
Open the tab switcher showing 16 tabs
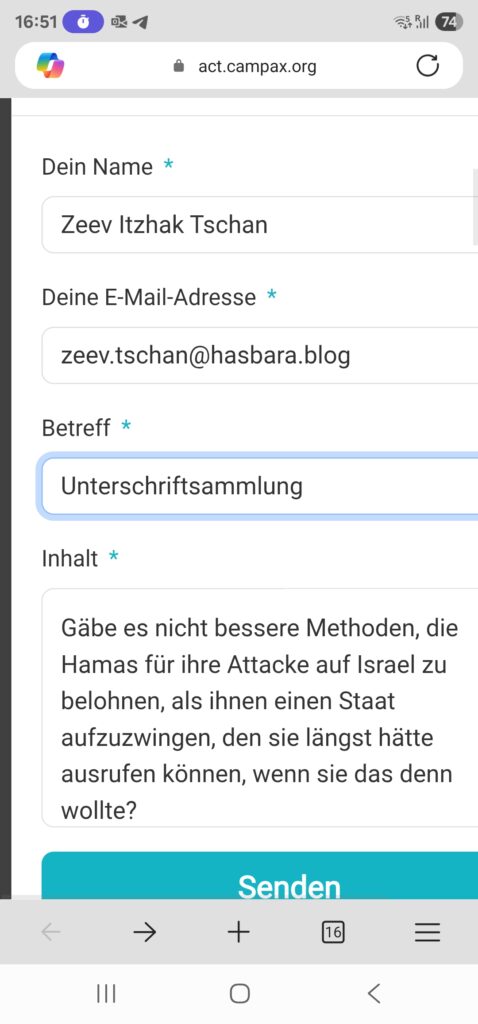(x=333, y=933)
